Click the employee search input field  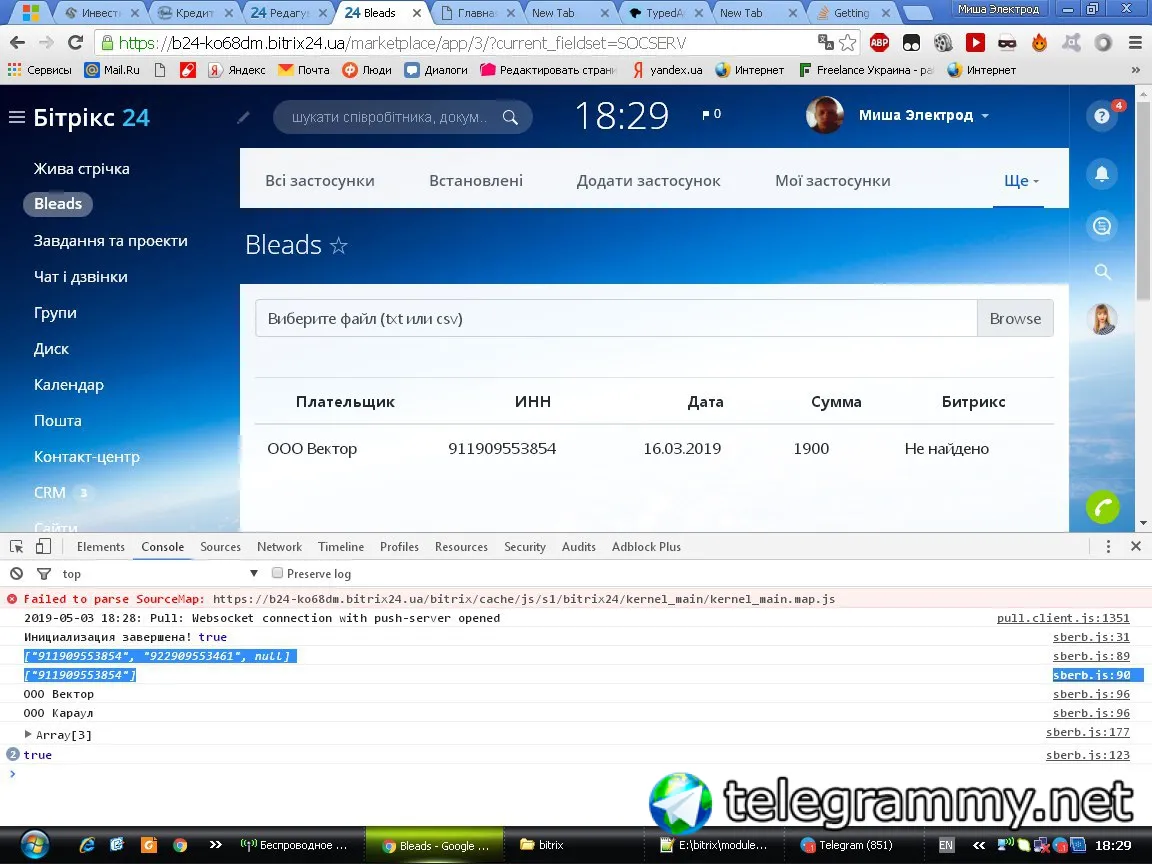(389, 117)
